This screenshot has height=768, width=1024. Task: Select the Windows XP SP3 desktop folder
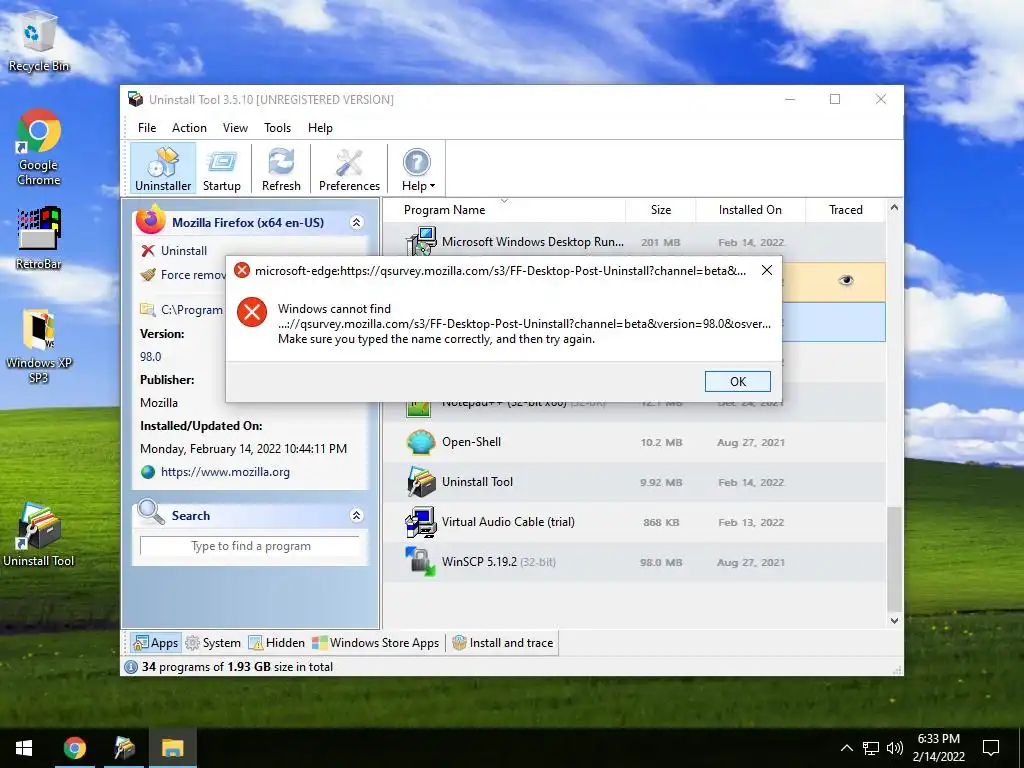click(x=39, y=346)
